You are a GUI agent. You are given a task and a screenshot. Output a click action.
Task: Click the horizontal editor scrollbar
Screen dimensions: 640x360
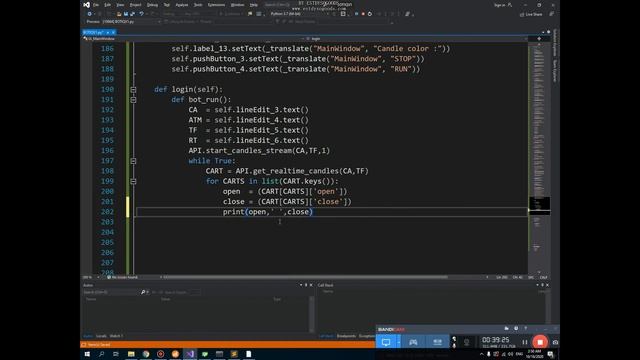coord(306,277)
